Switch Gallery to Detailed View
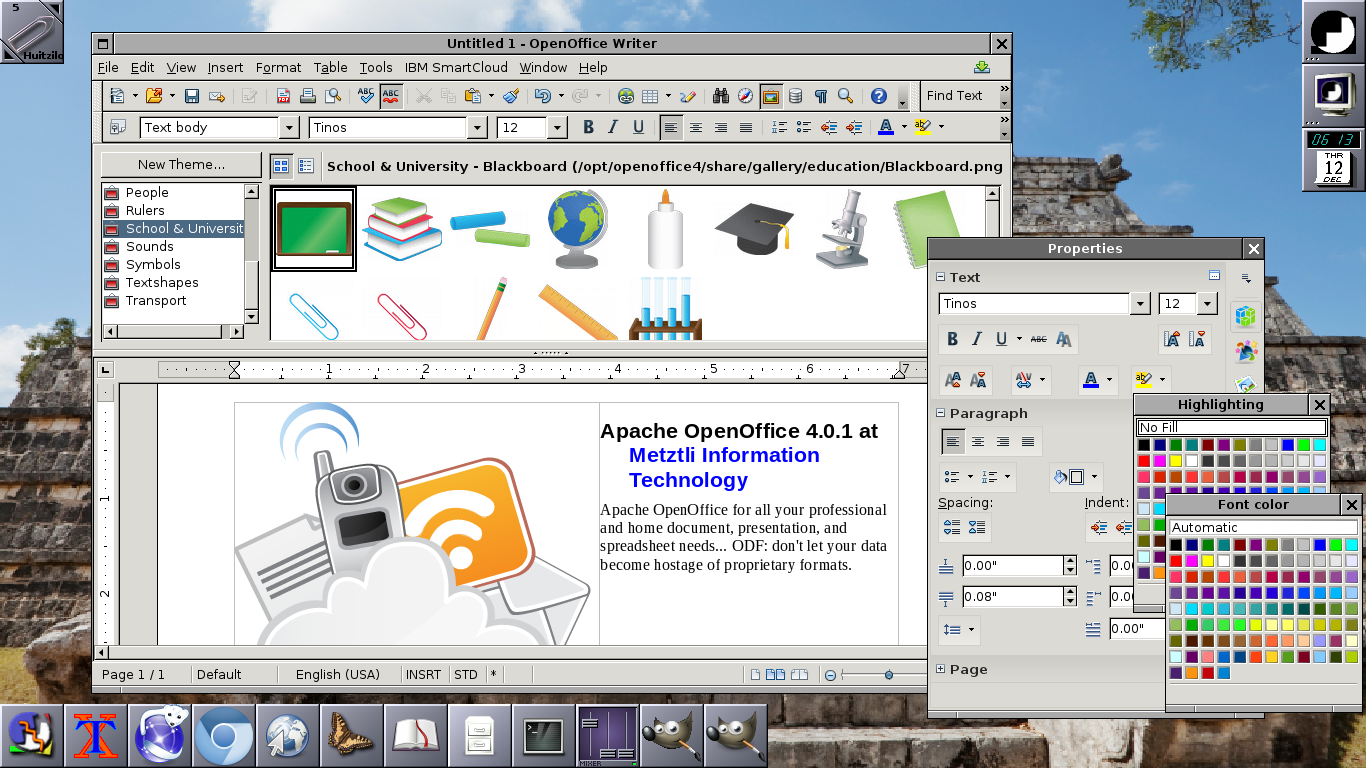The width and height of the screenshot is (1366, 768). pos(306,166)
